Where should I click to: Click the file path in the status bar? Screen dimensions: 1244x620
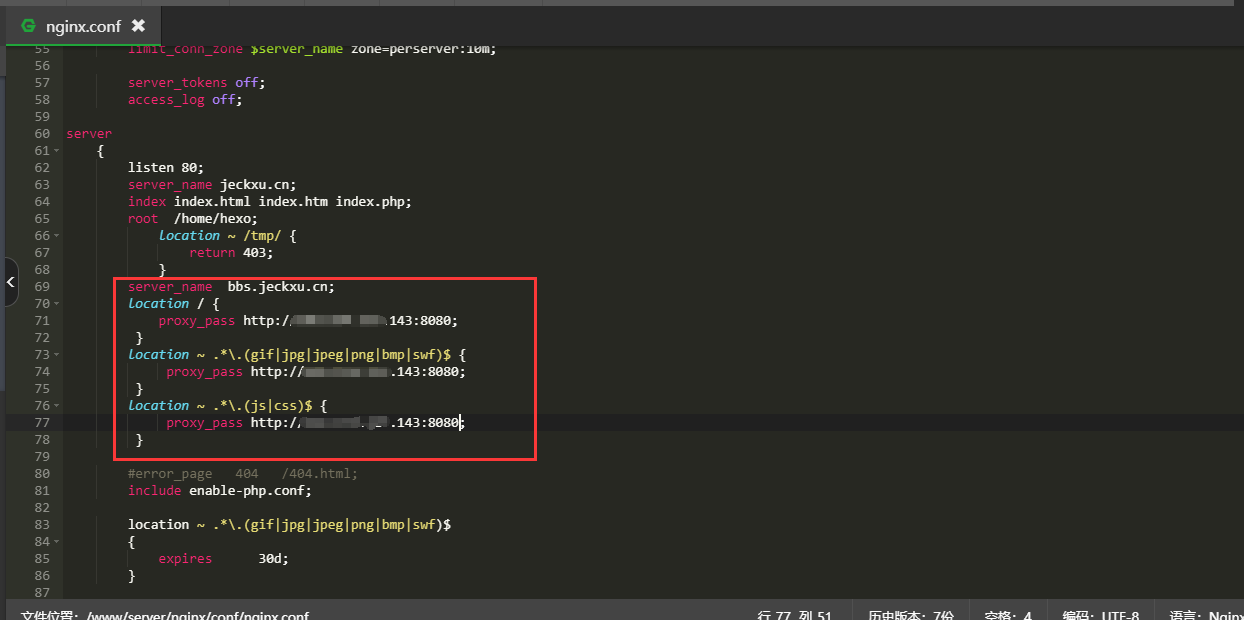click(x=165, y=614)
